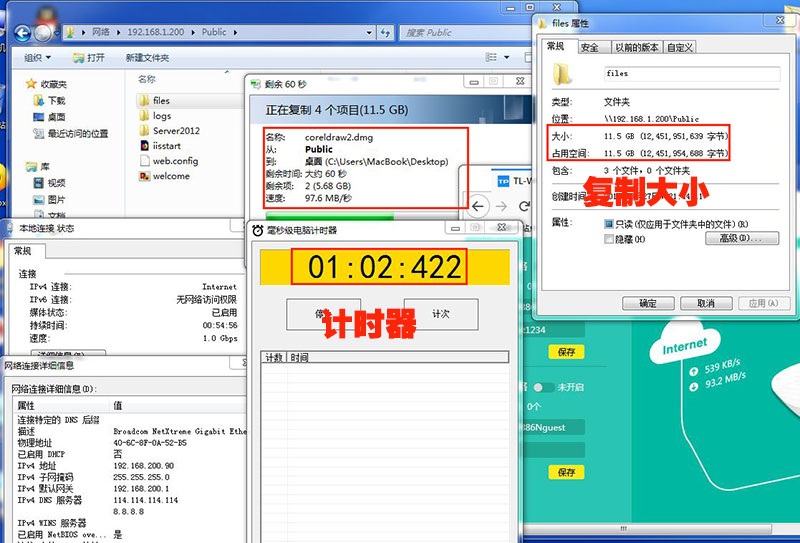Click the 计数 column header in timer
This screenshot has height=543, width=800.
(x=274, y=357)
